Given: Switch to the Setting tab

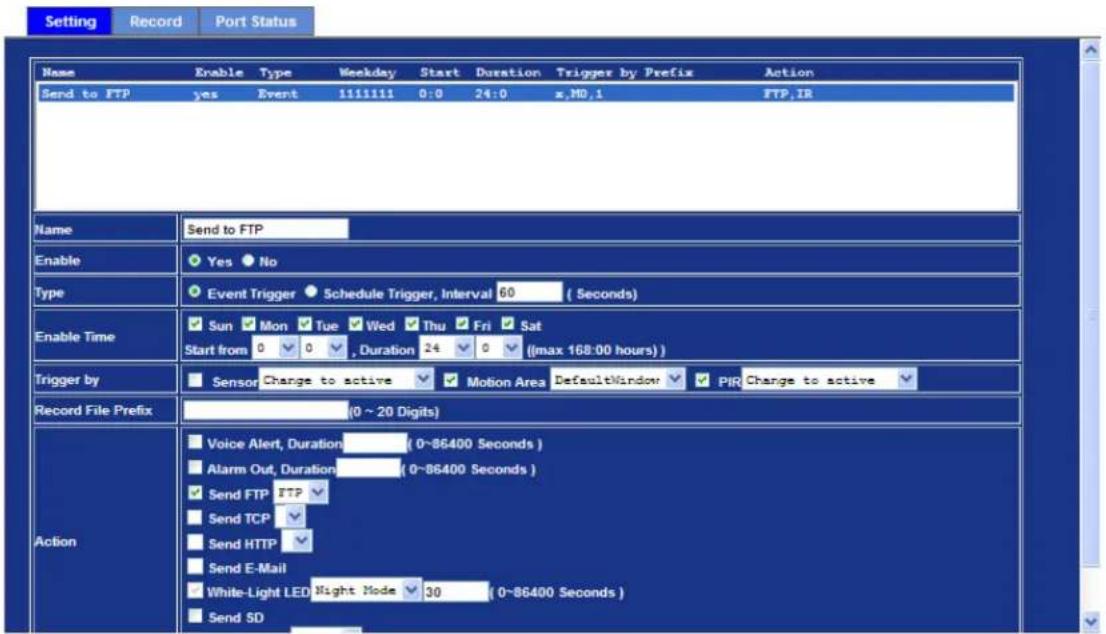Looking at the screenshot, I should tap(70, 21).
